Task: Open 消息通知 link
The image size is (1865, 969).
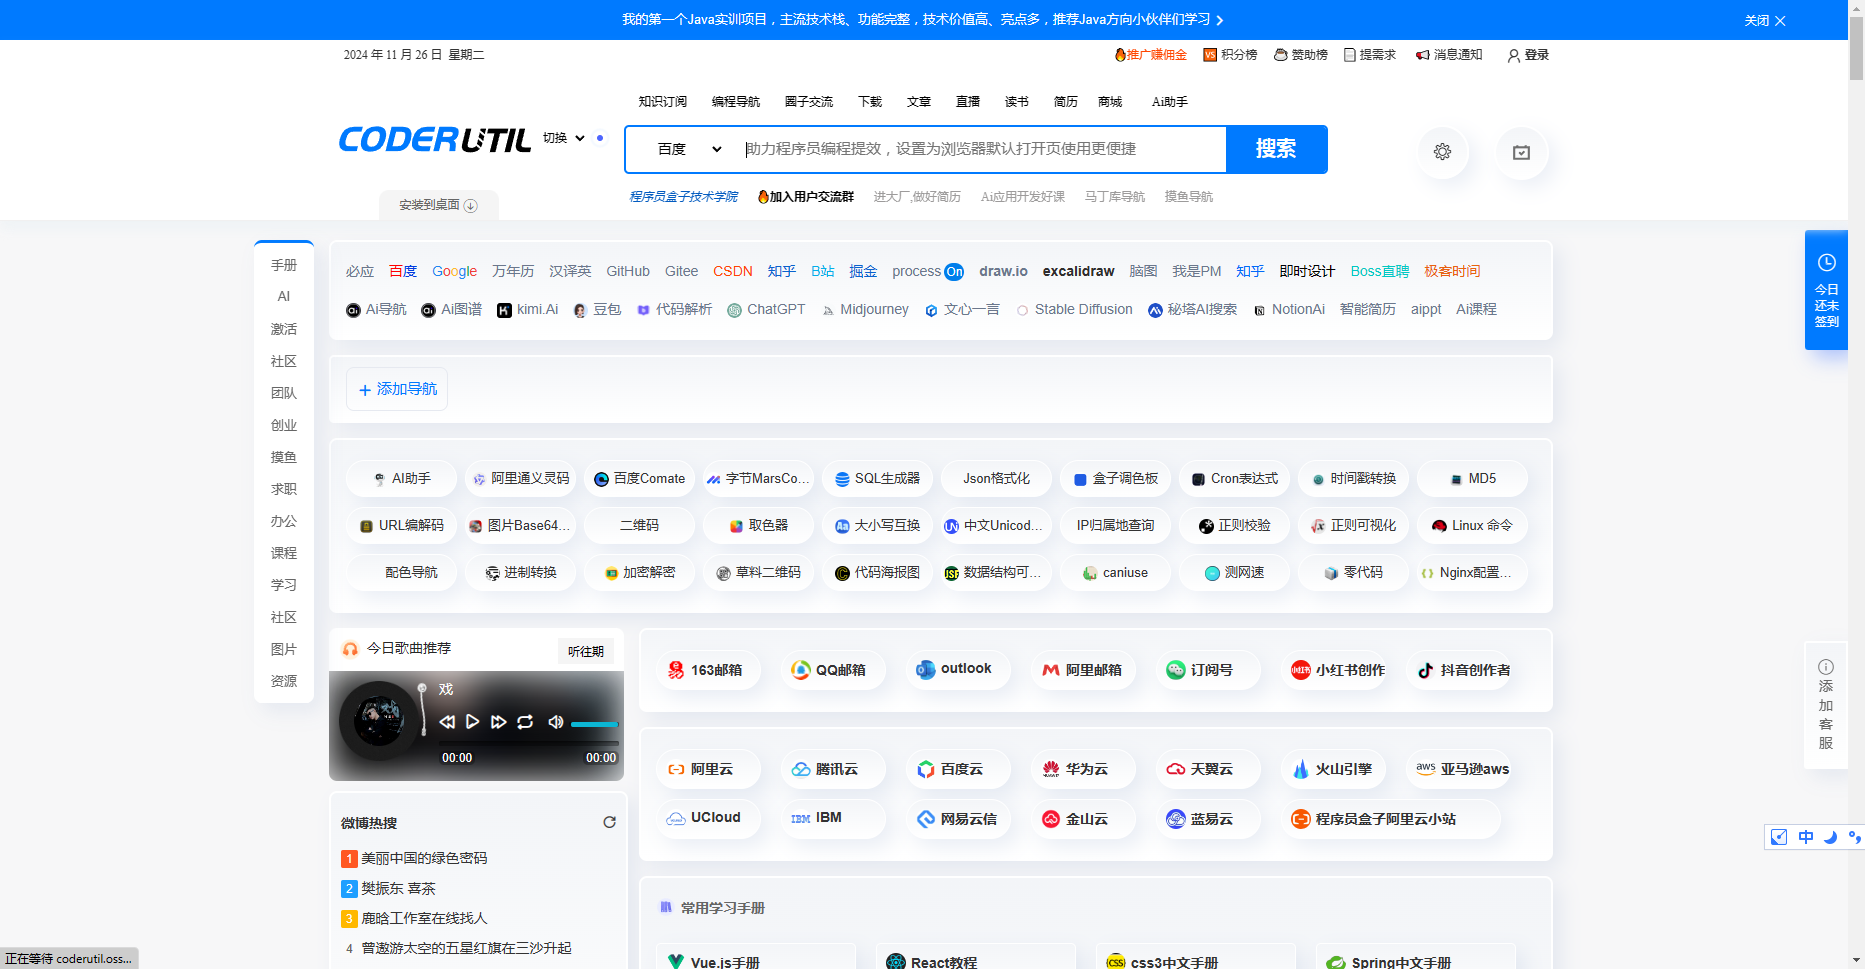Action: [1449, 55]
